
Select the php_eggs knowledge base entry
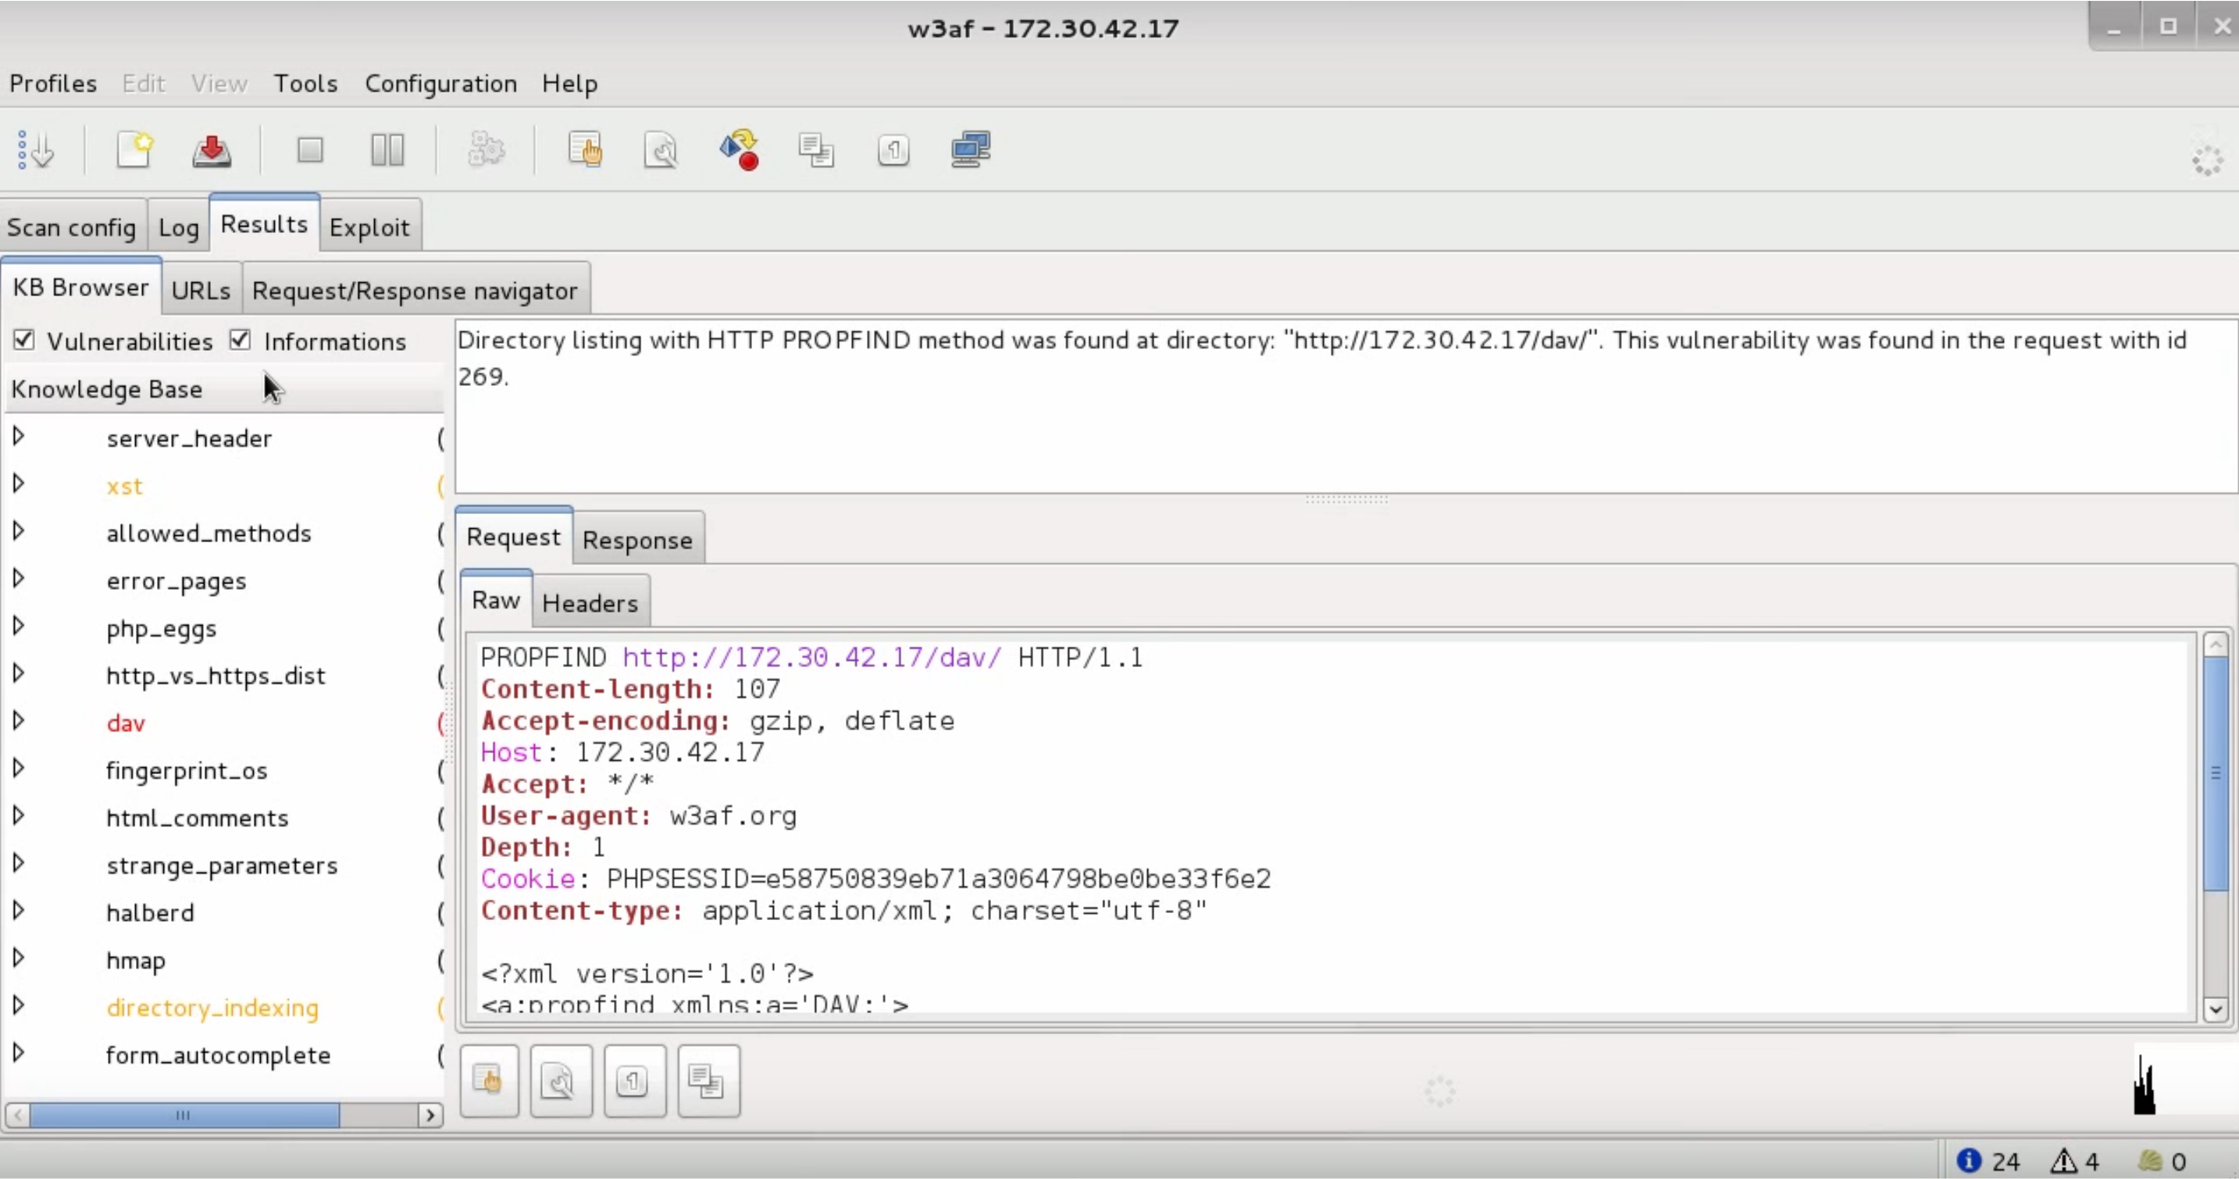[161, 628]
